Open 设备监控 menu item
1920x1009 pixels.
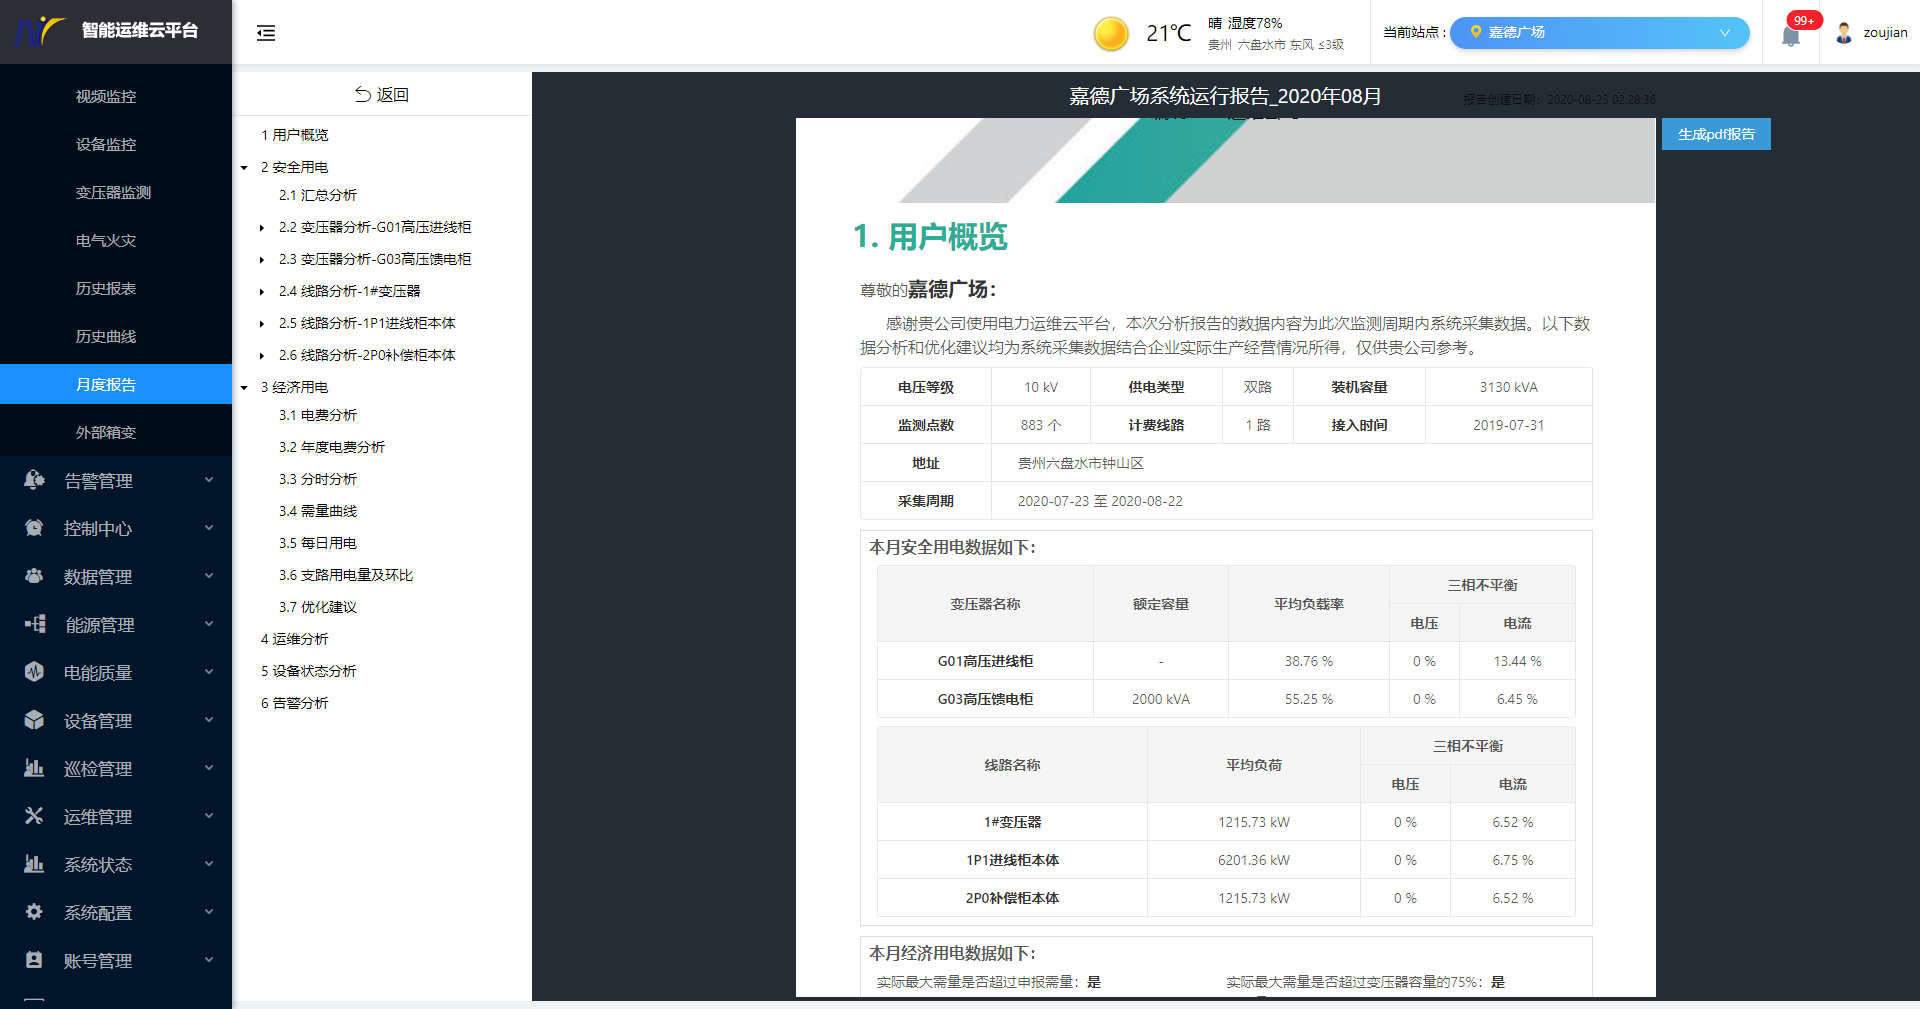coord(116,144)
